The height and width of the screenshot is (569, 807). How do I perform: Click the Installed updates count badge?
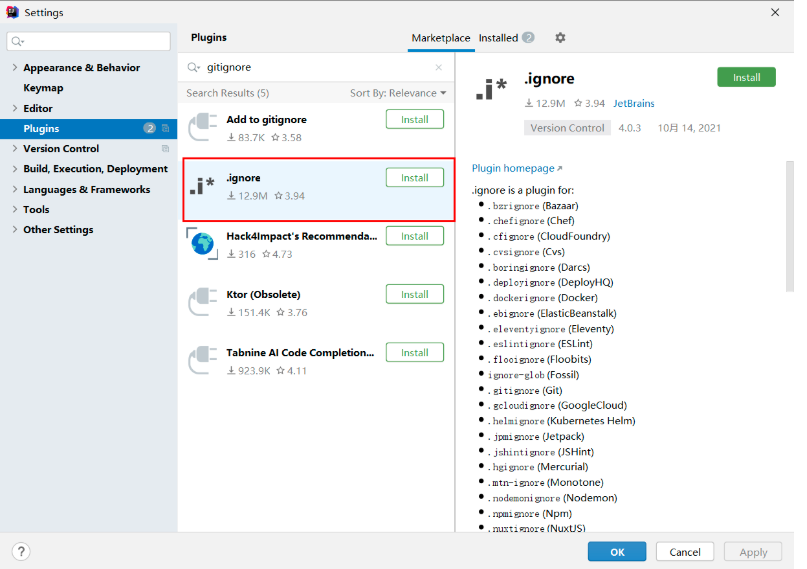(x=528, y=38)
